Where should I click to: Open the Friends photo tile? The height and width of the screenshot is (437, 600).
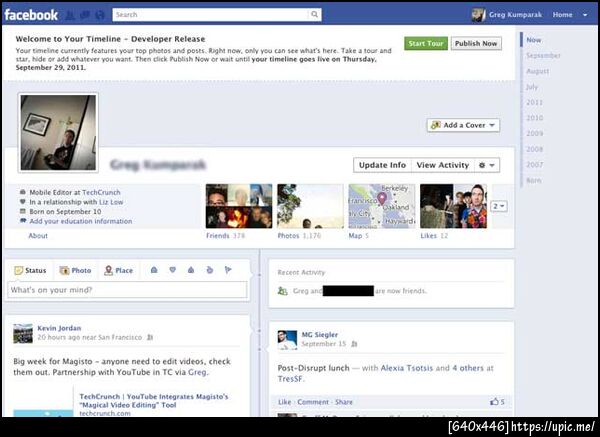(x=239, y=206)
